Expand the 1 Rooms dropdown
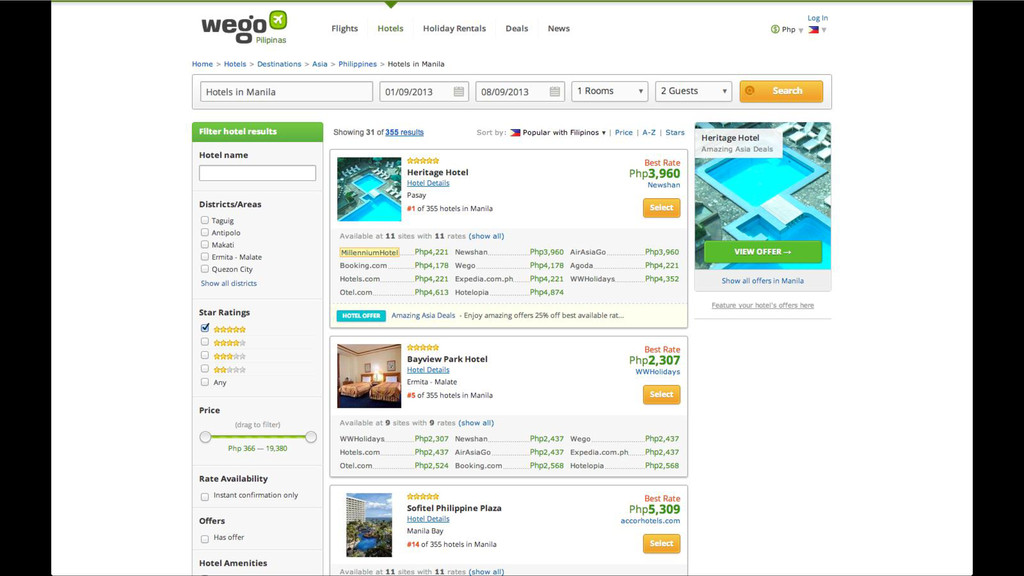 [610, 91]
